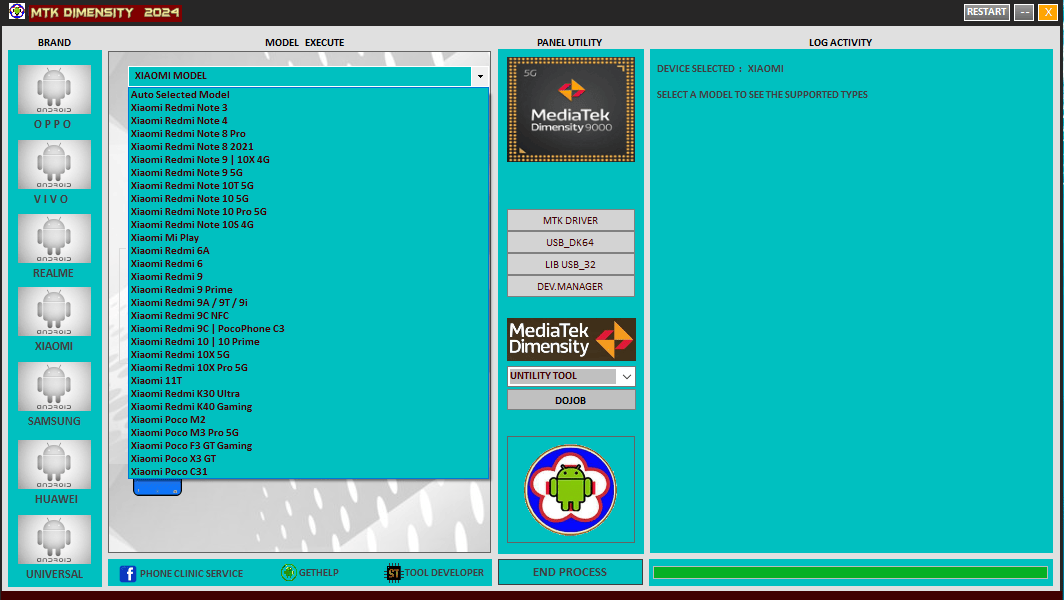
Task: Run the DOJOB button
Action: coord(571,400)
